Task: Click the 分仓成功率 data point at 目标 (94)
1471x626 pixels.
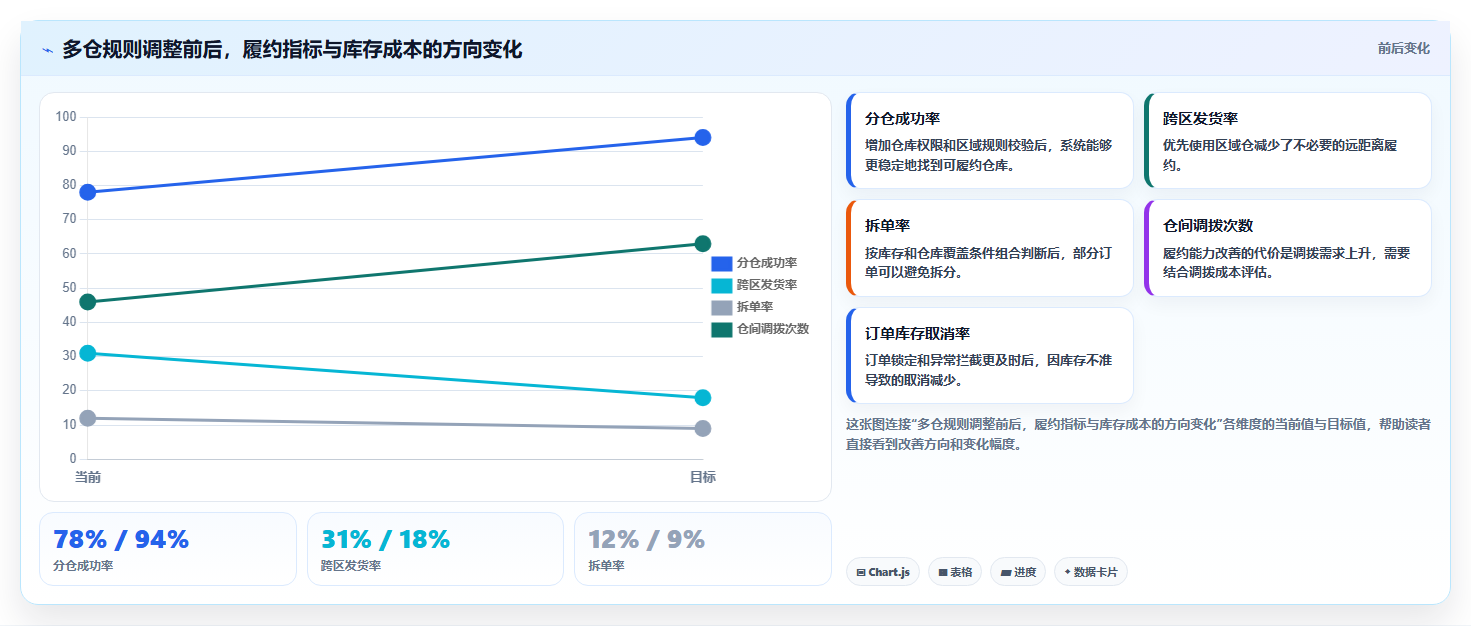Action: (x=702, y=137)
